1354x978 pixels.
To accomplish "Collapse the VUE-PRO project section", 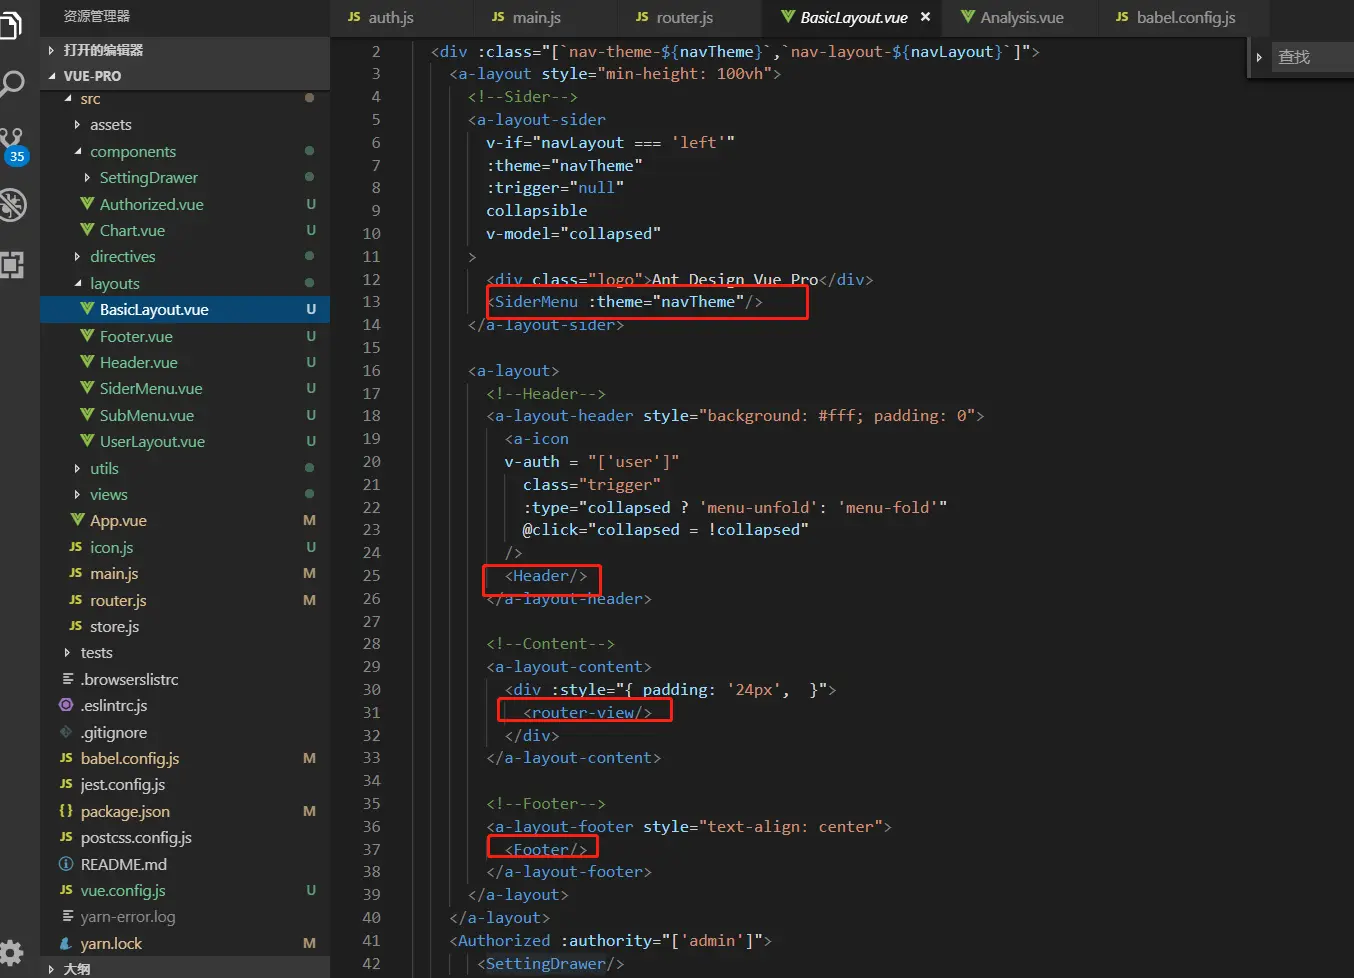I will coord(52,76).
